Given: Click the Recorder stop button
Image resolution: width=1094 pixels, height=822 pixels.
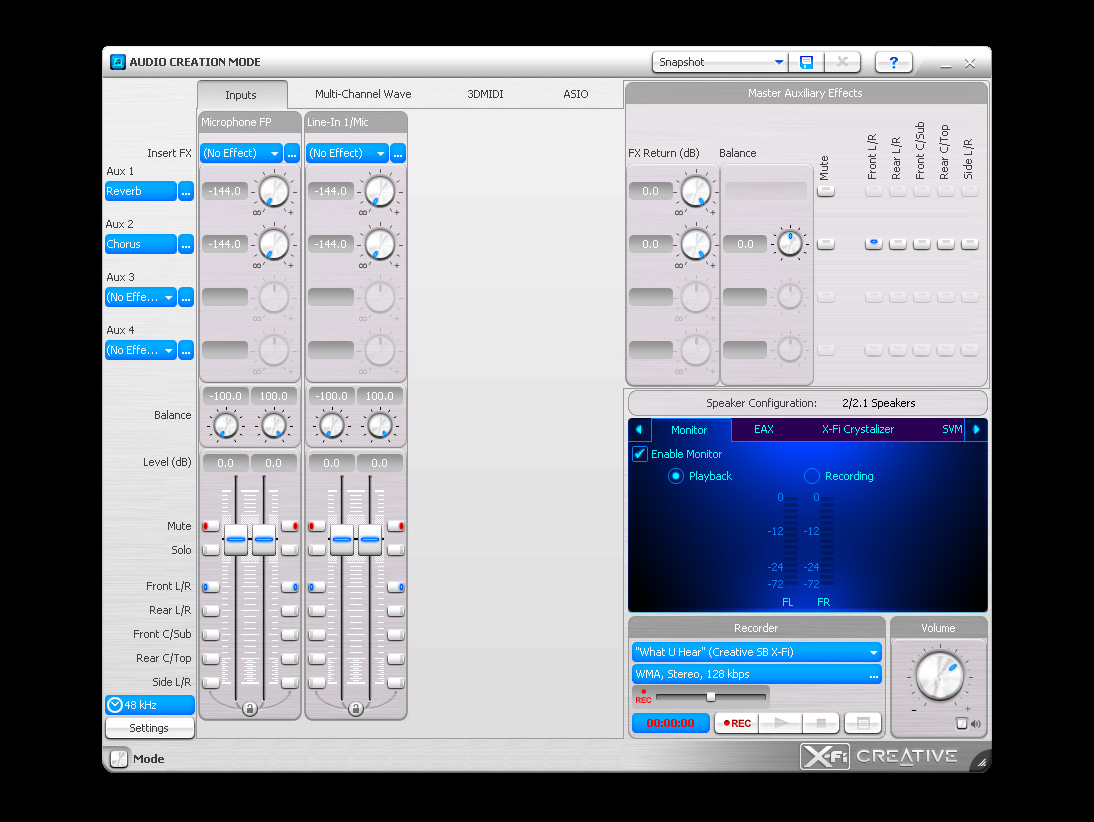Looking at the screenshot, I should 821,724.
